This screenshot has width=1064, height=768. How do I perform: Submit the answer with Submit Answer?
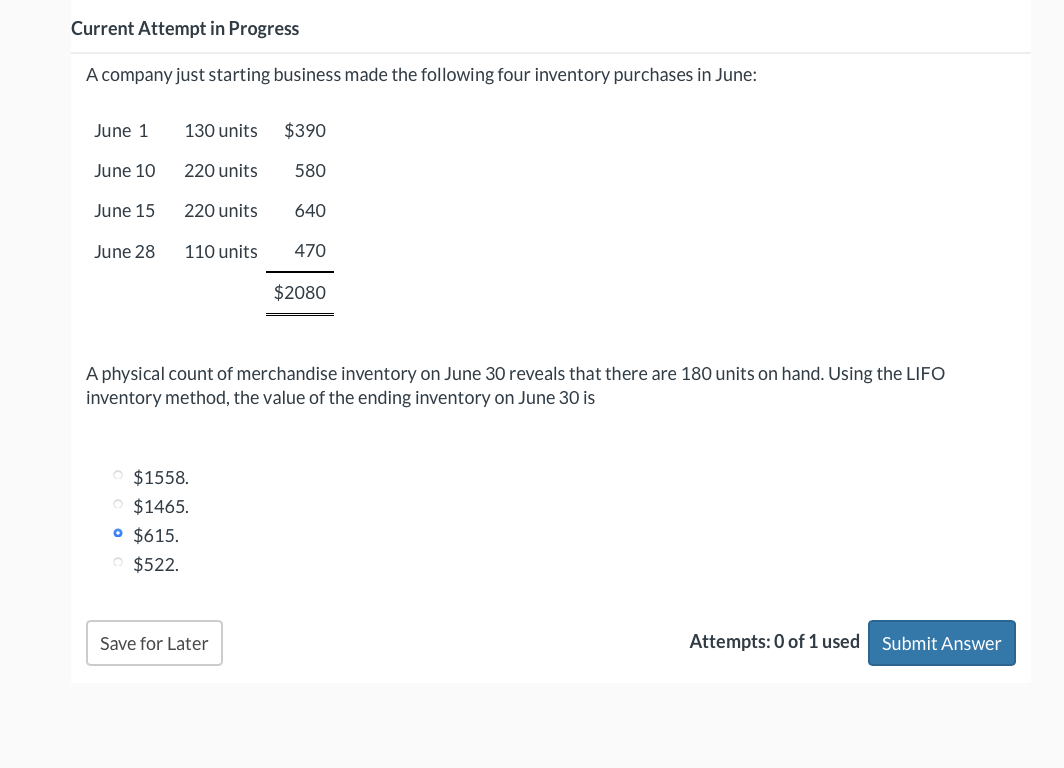tap(941, 643)
